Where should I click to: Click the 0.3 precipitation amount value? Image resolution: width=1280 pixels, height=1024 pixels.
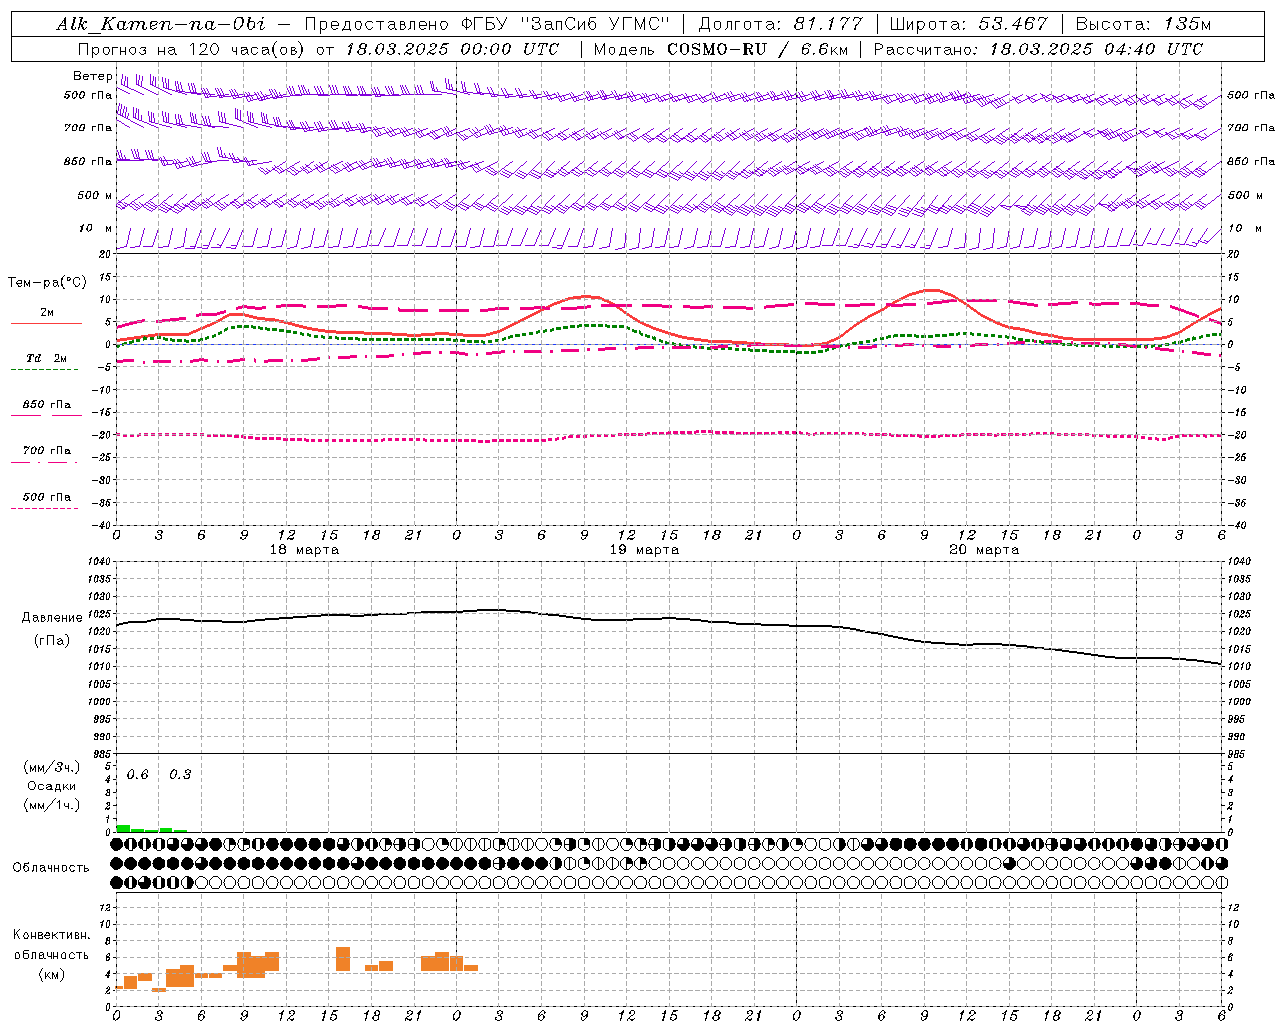click(x=180, y=775)
